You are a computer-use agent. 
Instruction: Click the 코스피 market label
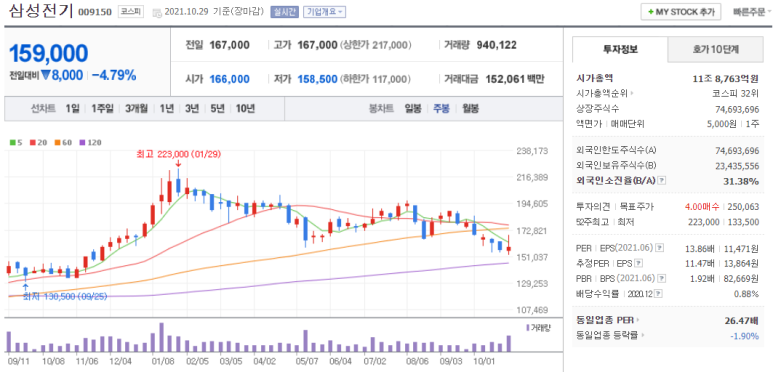(131, 11)
